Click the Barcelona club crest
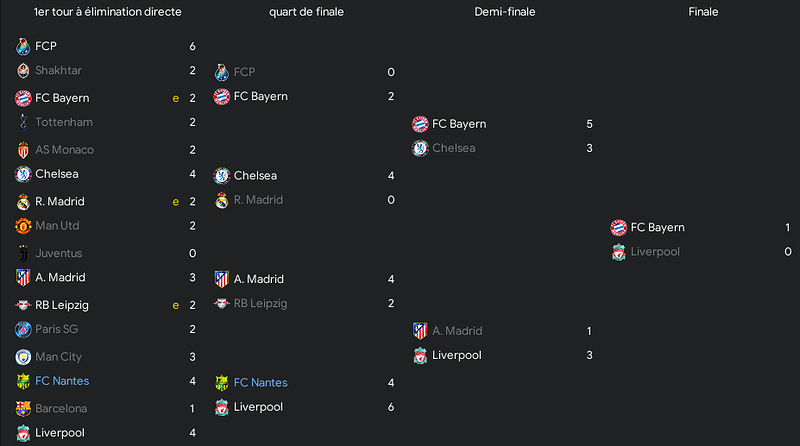 pos(23,408)
